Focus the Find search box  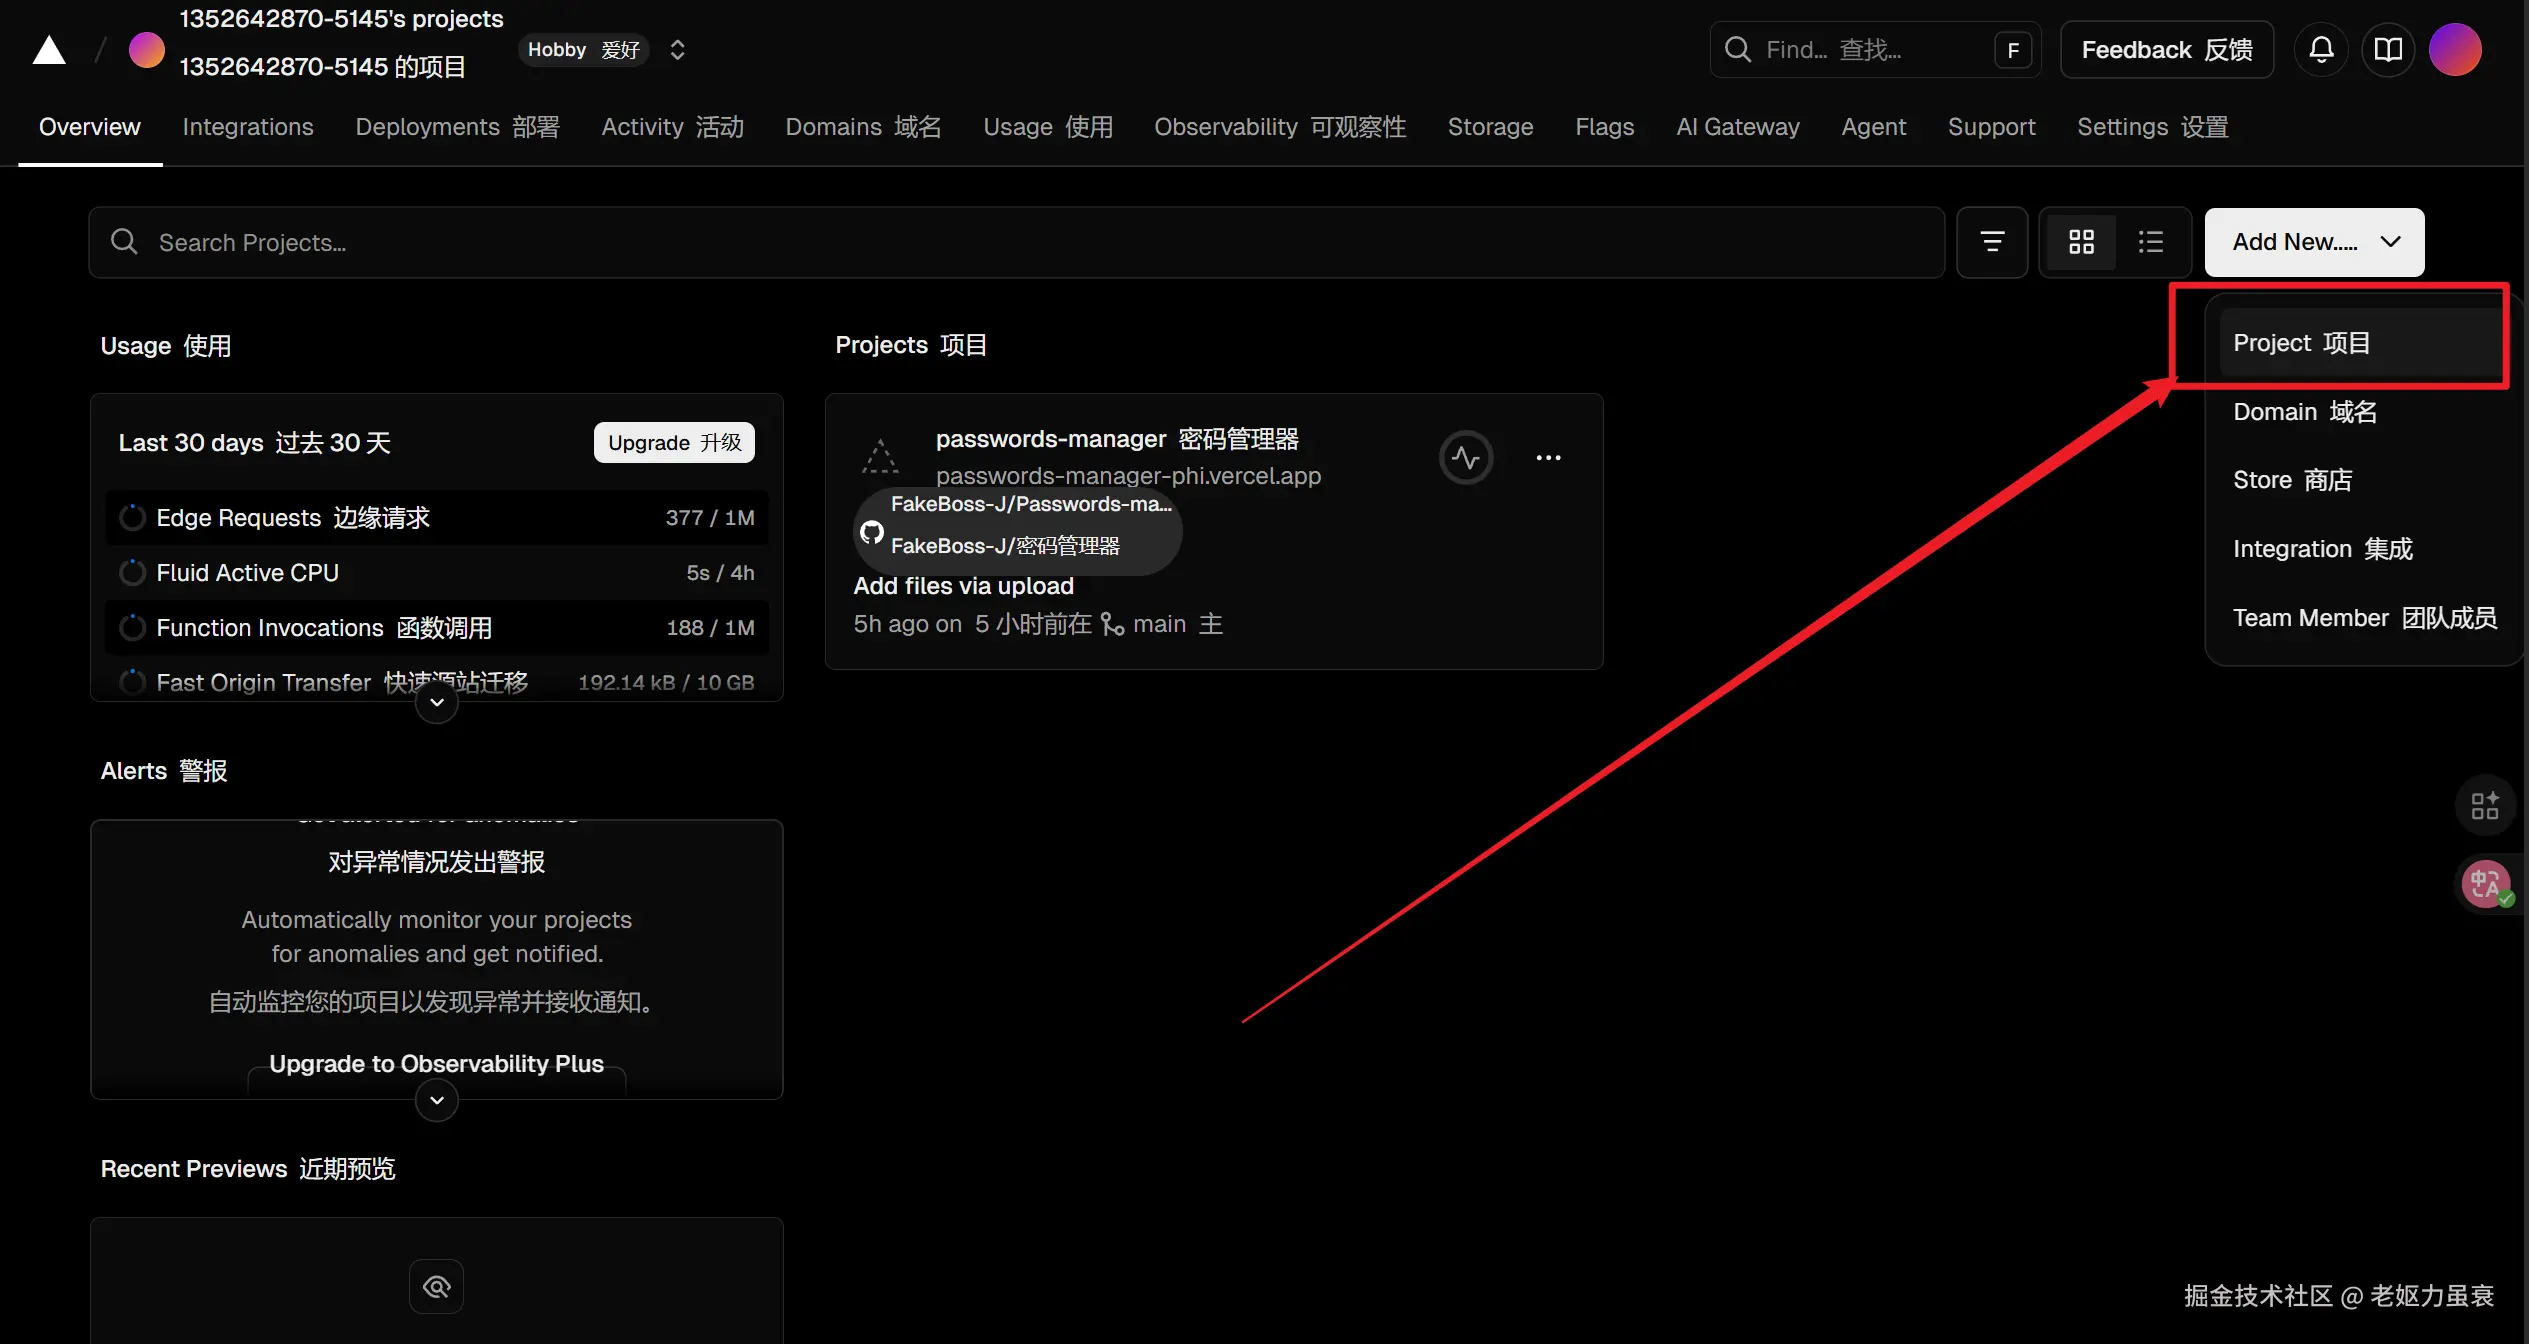pos(1875,50)
